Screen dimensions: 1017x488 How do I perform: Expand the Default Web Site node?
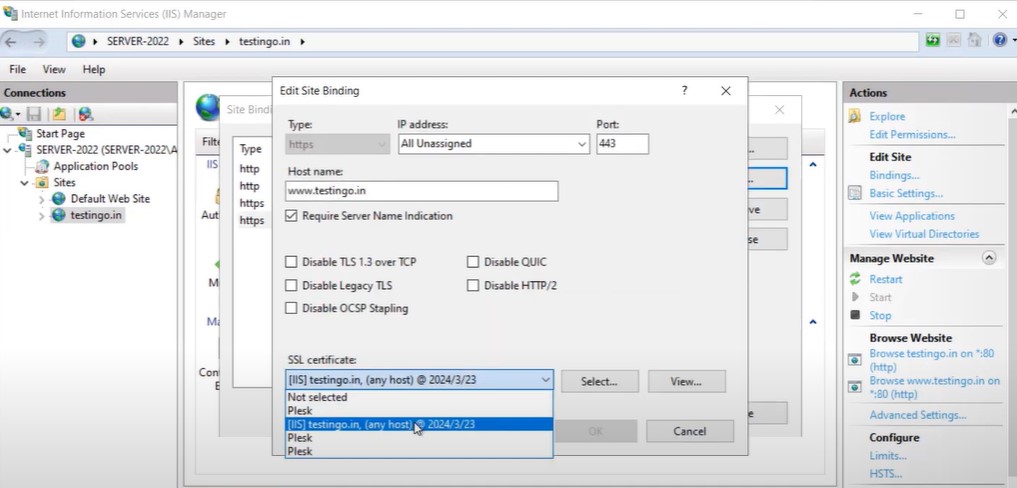[42, 199]
